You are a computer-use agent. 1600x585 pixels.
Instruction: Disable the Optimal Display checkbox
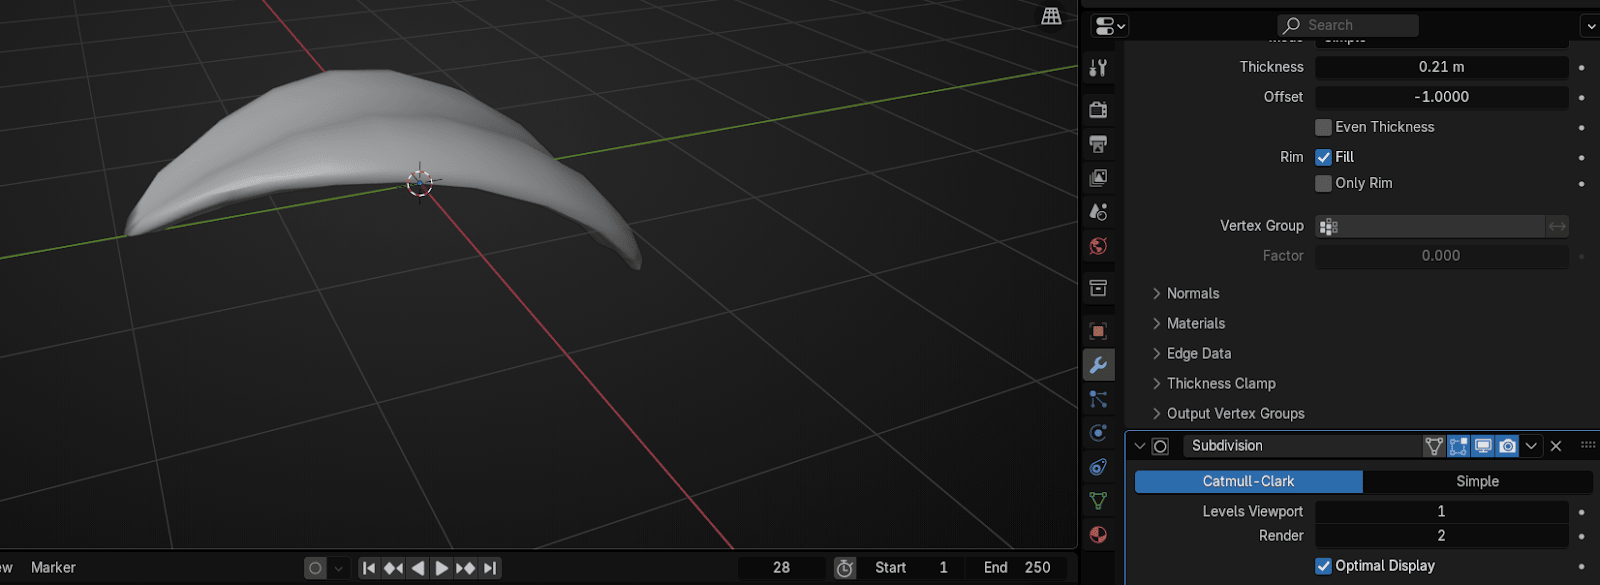(1324, 566)
